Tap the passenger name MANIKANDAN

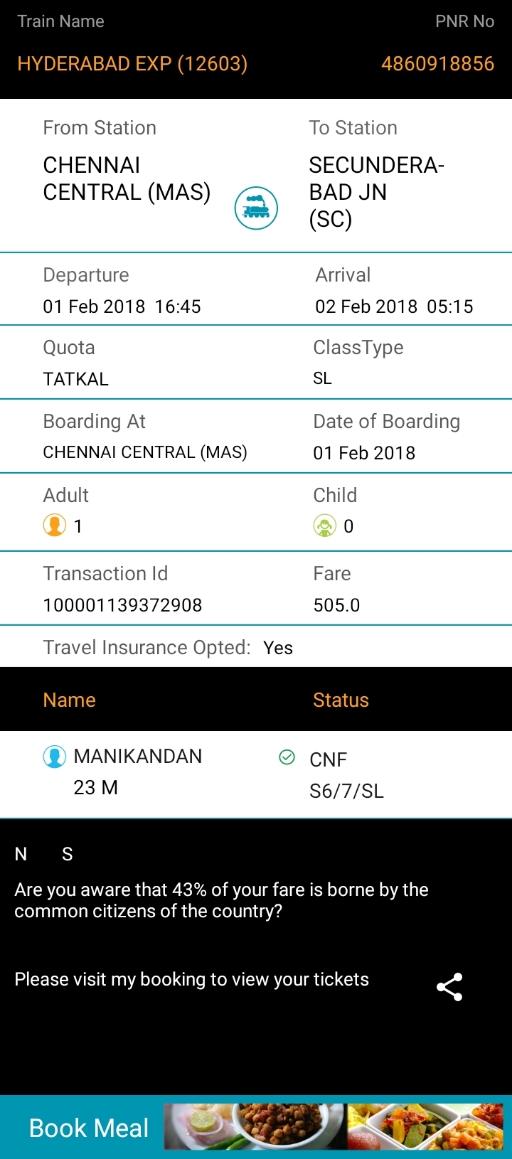pos(137,756)
